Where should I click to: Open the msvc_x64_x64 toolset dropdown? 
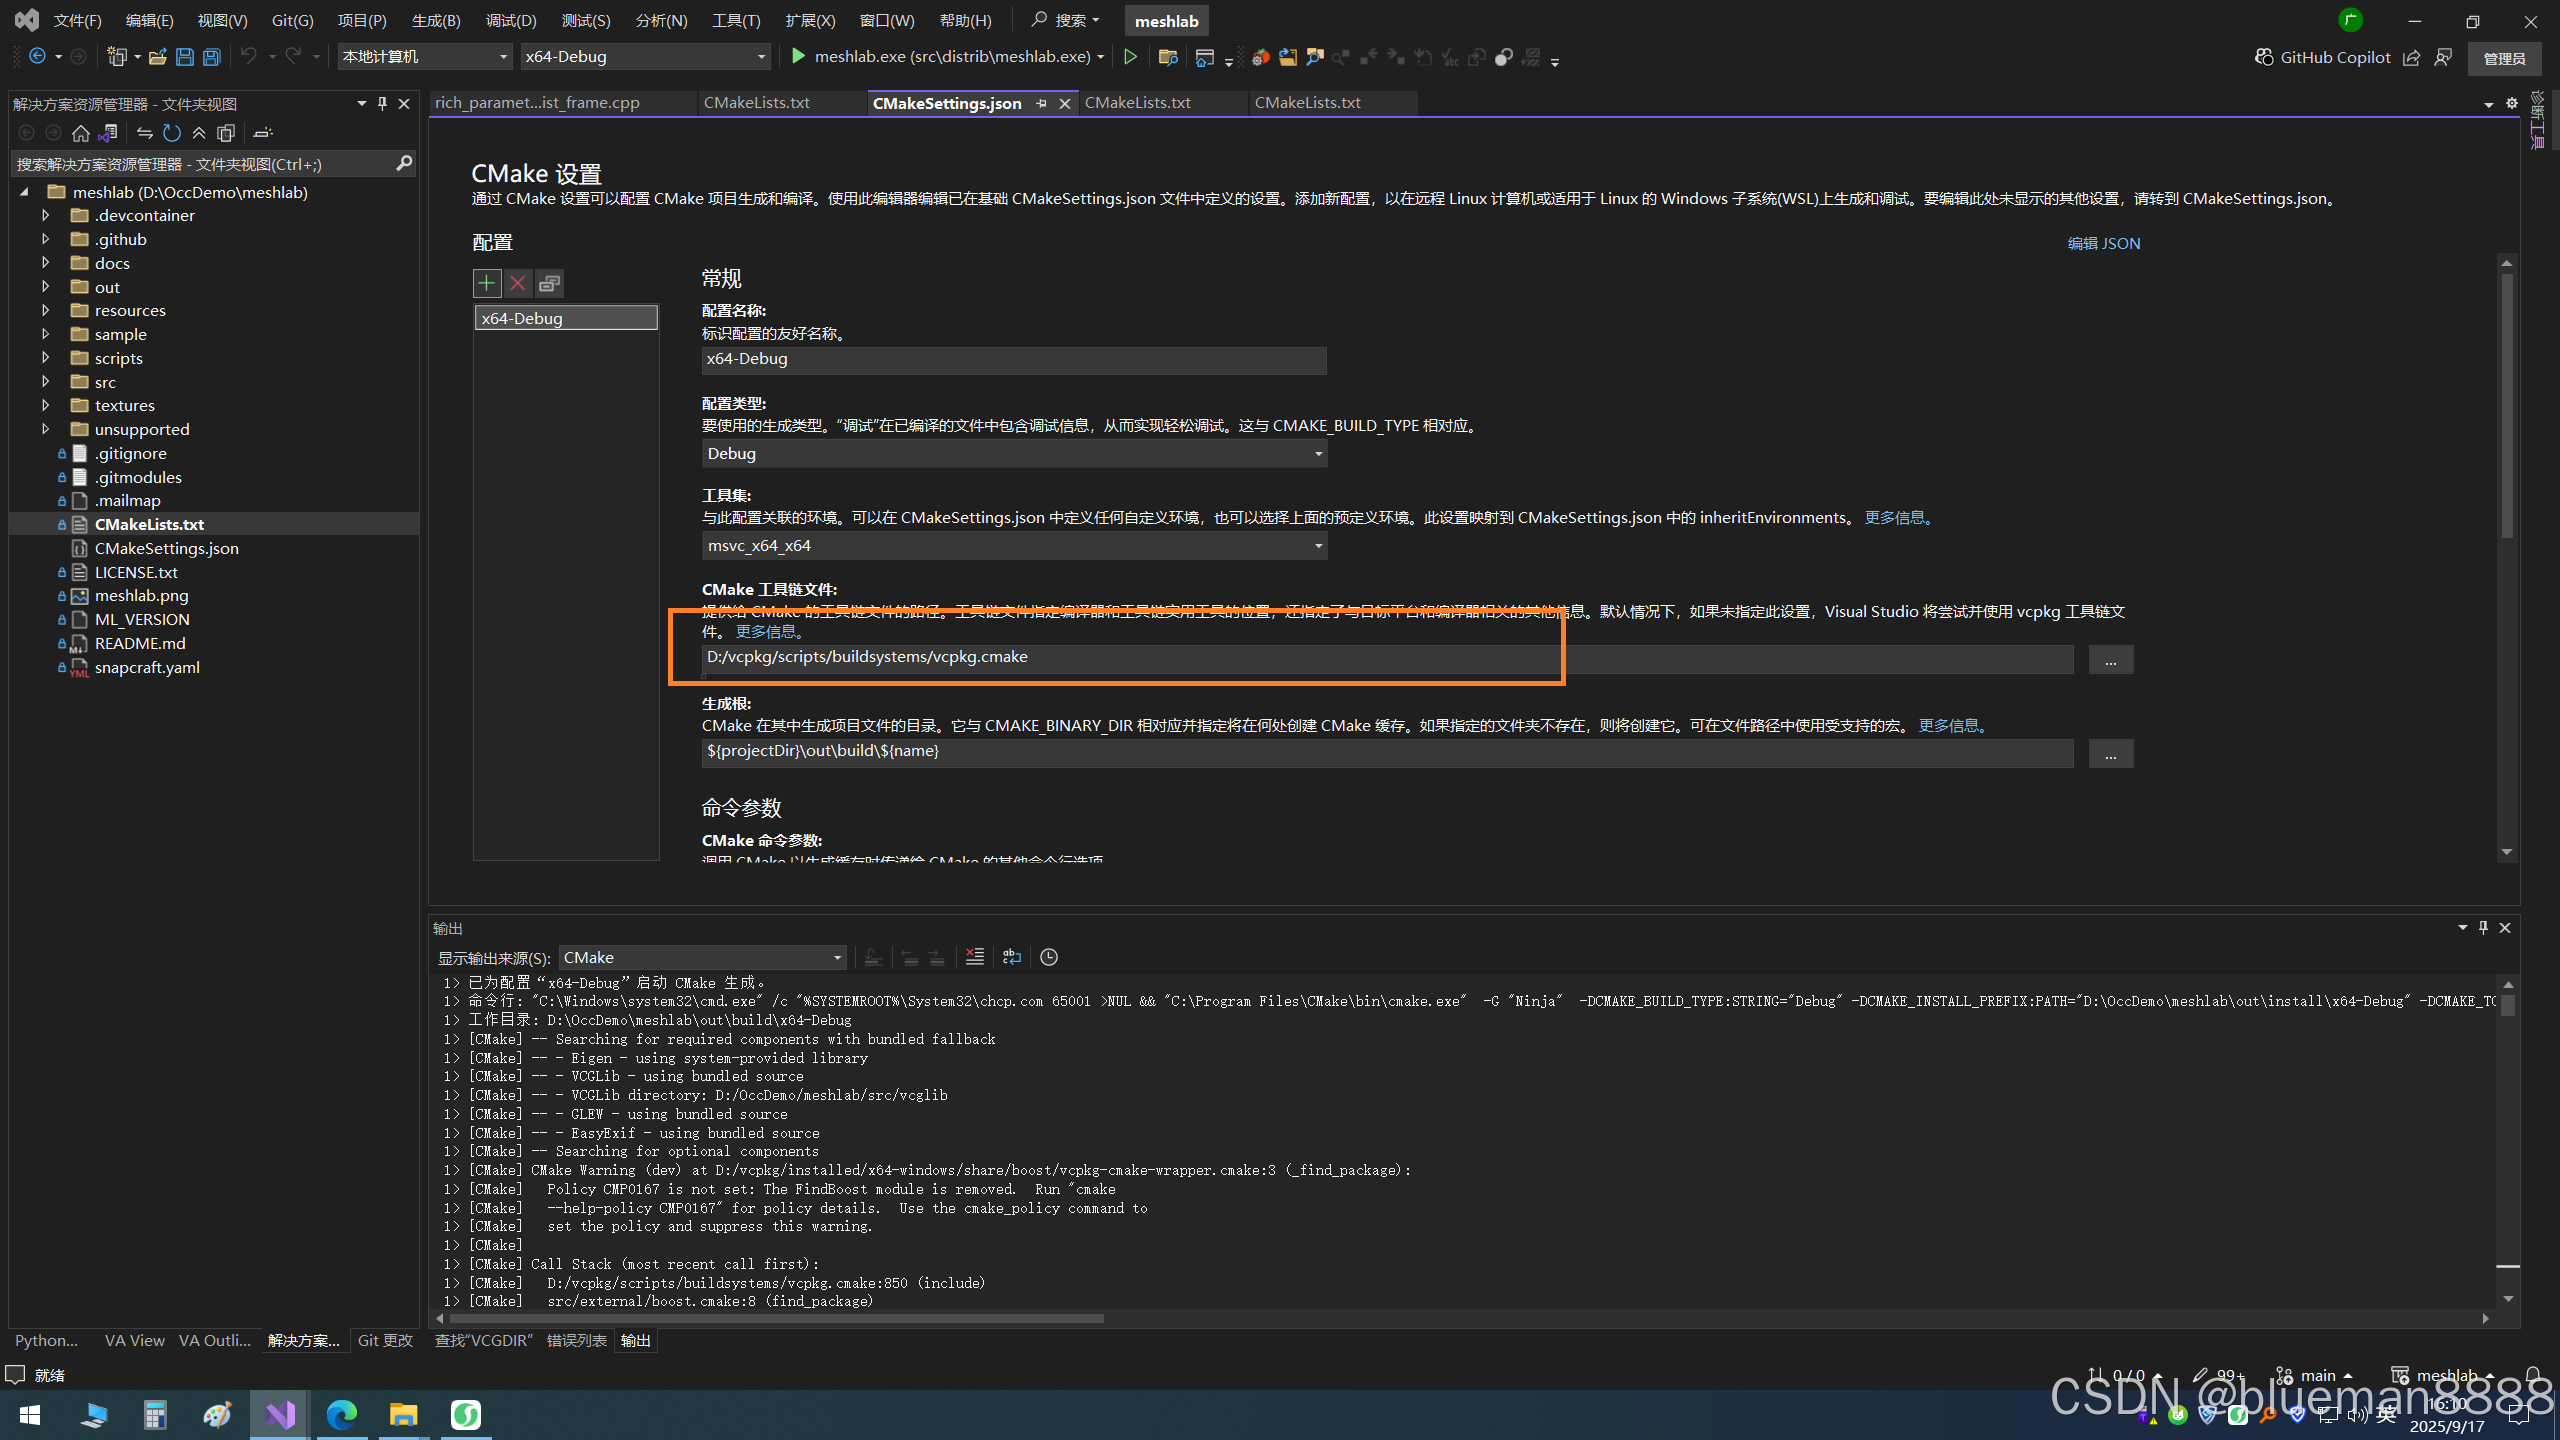1014,545
